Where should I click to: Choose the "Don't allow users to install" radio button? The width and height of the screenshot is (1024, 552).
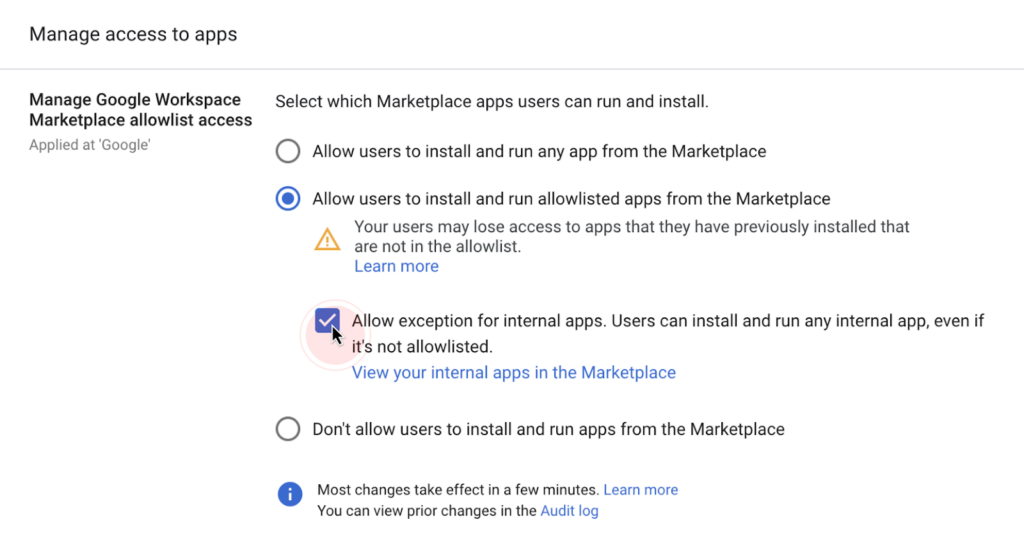(288, 429)
